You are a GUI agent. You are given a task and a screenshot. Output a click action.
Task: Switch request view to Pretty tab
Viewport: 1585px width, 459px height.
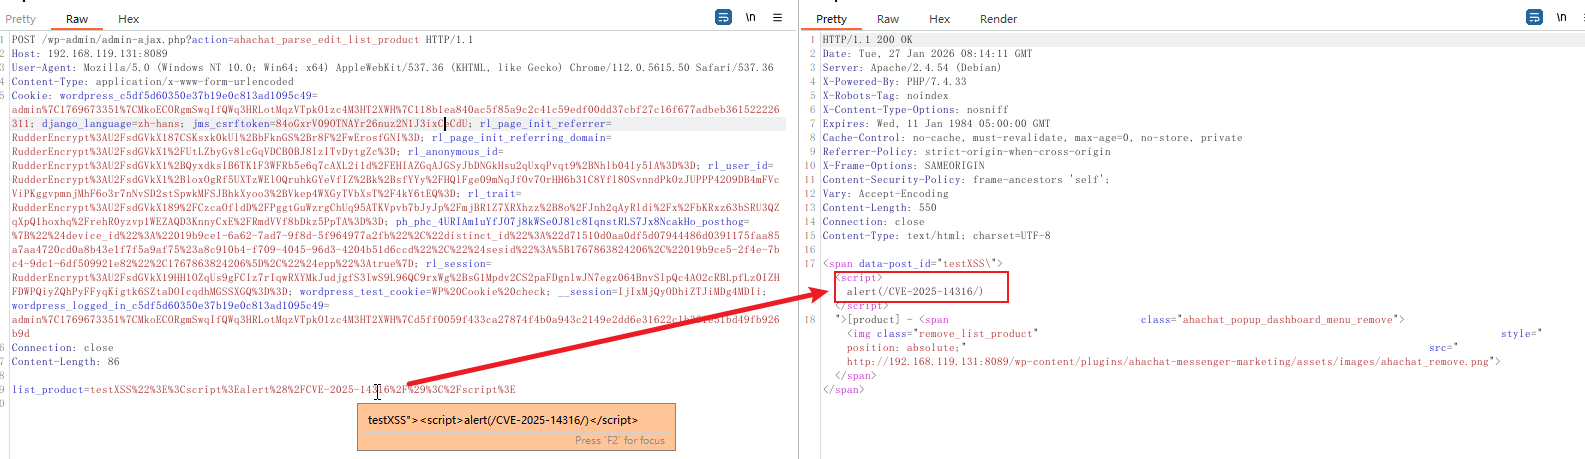(20, 19)
